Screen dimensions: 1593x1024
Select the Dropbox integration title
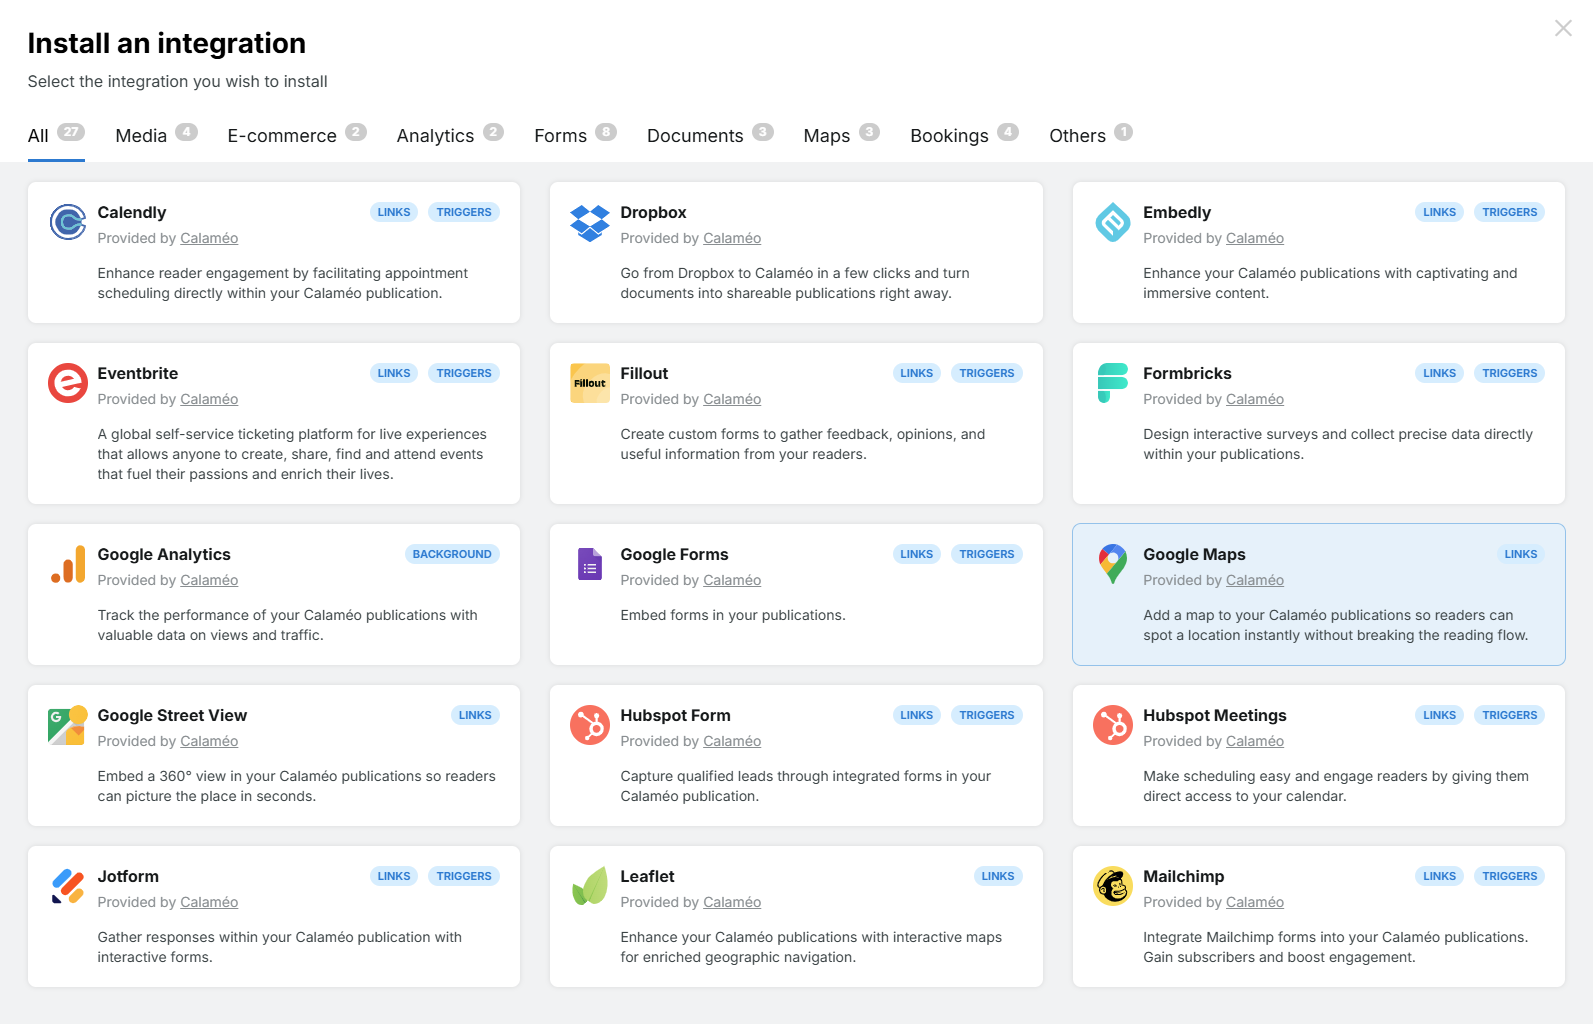coord(653,212)
